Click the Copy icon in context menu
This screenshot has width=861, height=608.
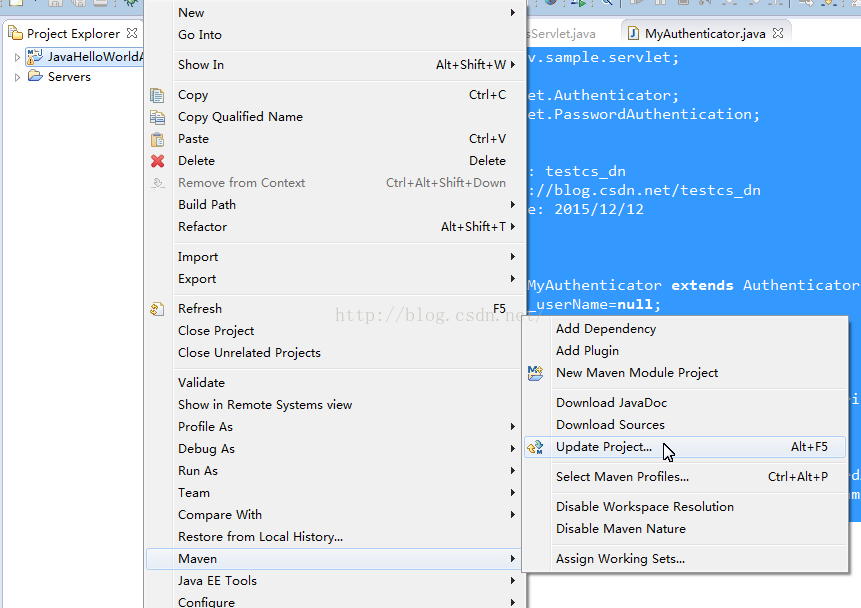click(157, 95)
